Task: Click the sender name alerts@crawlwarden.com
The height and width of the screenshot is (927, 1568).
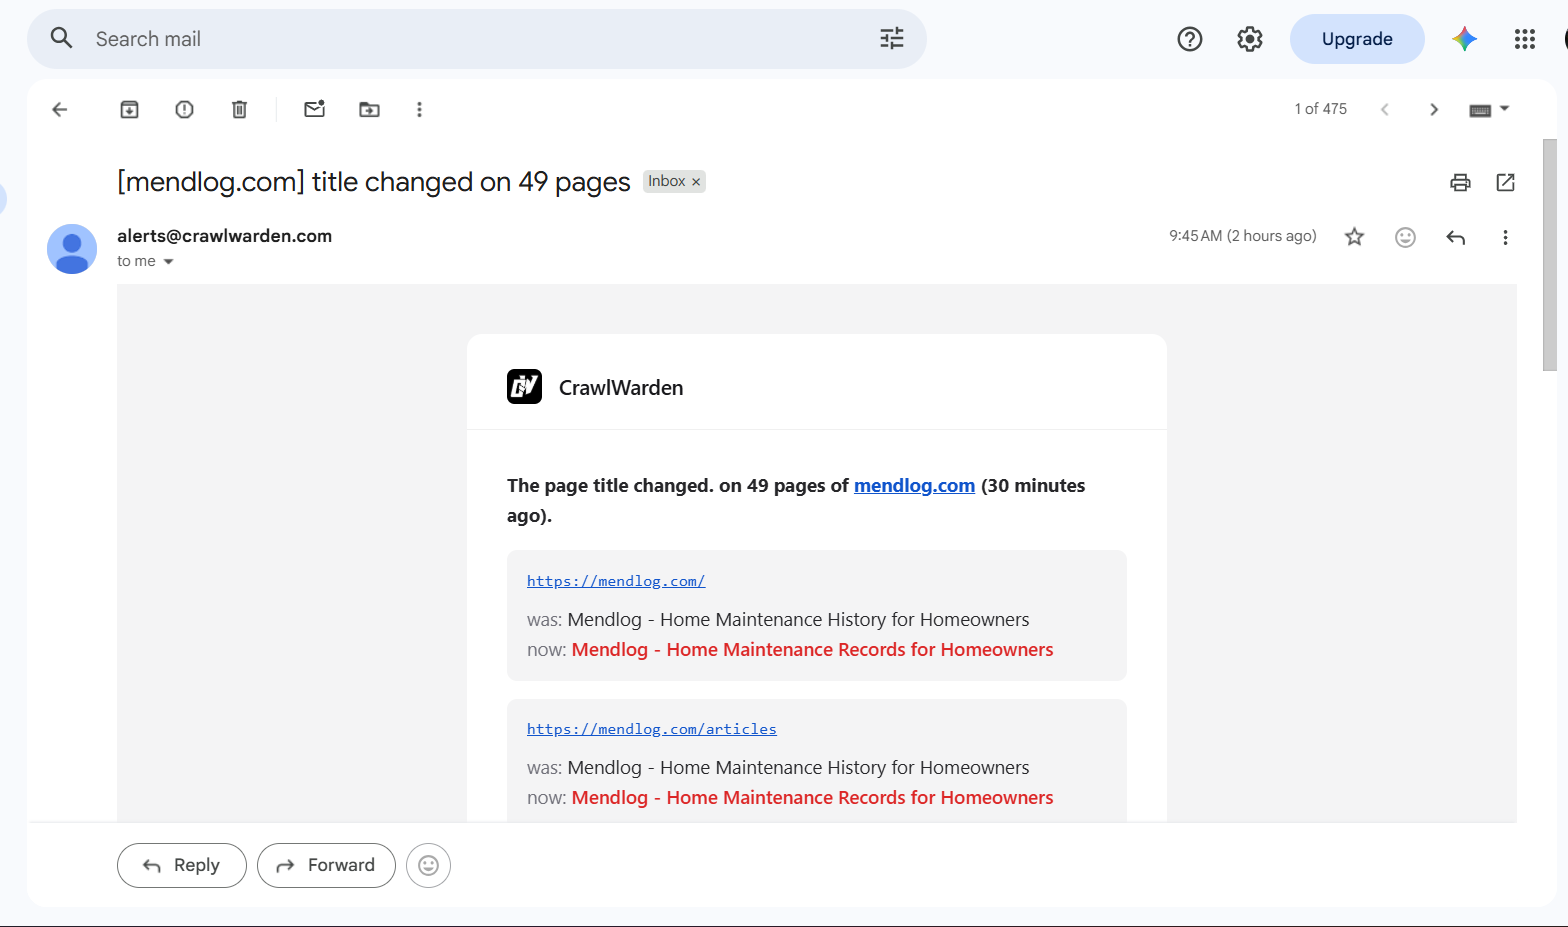Action: 224,236
